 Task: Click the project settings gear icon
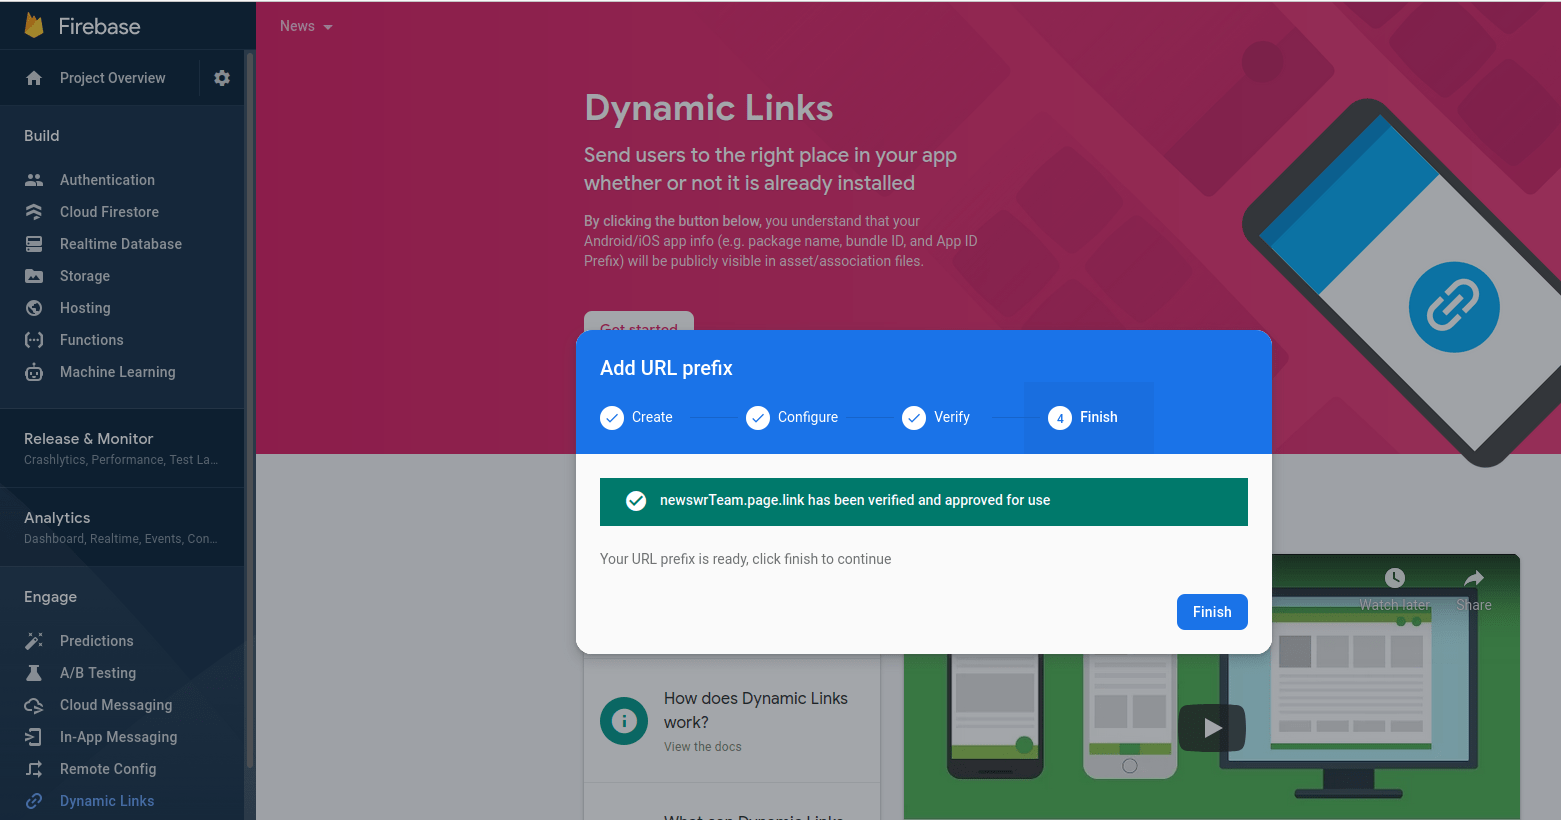click(x=222, y=78)
